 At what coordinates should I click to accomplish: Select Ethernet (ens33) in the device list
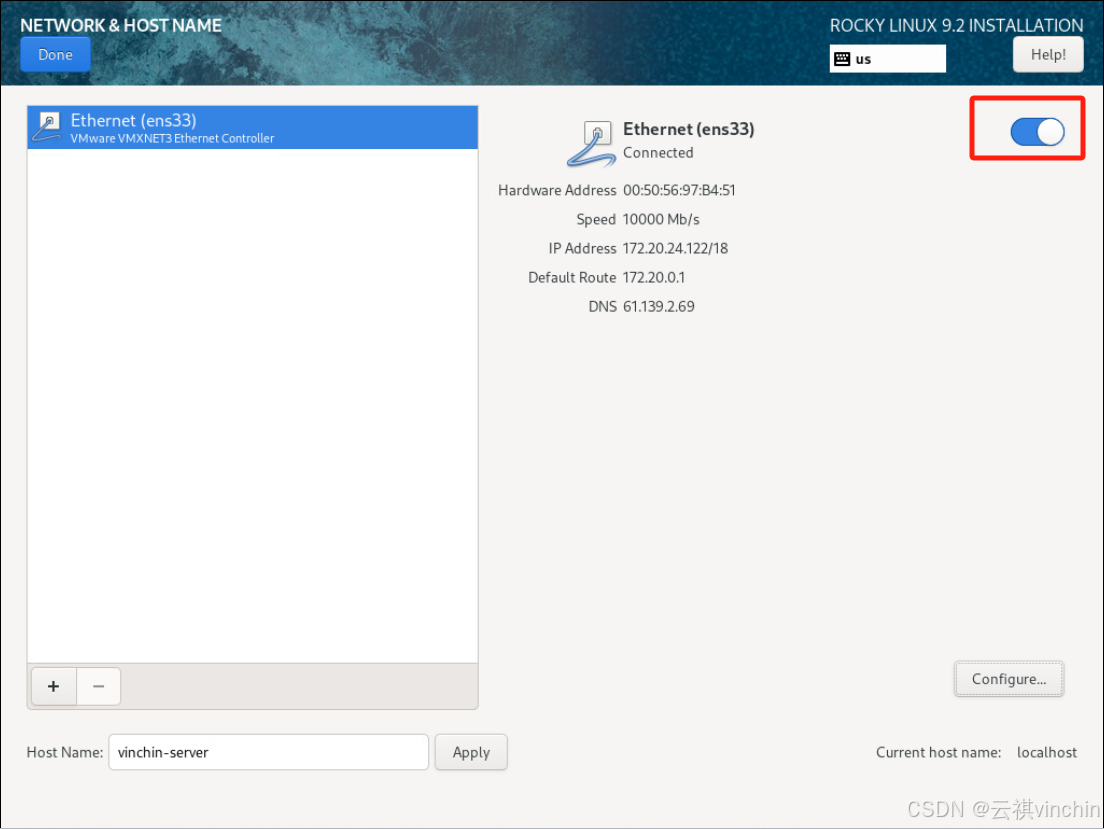(253, 127)
